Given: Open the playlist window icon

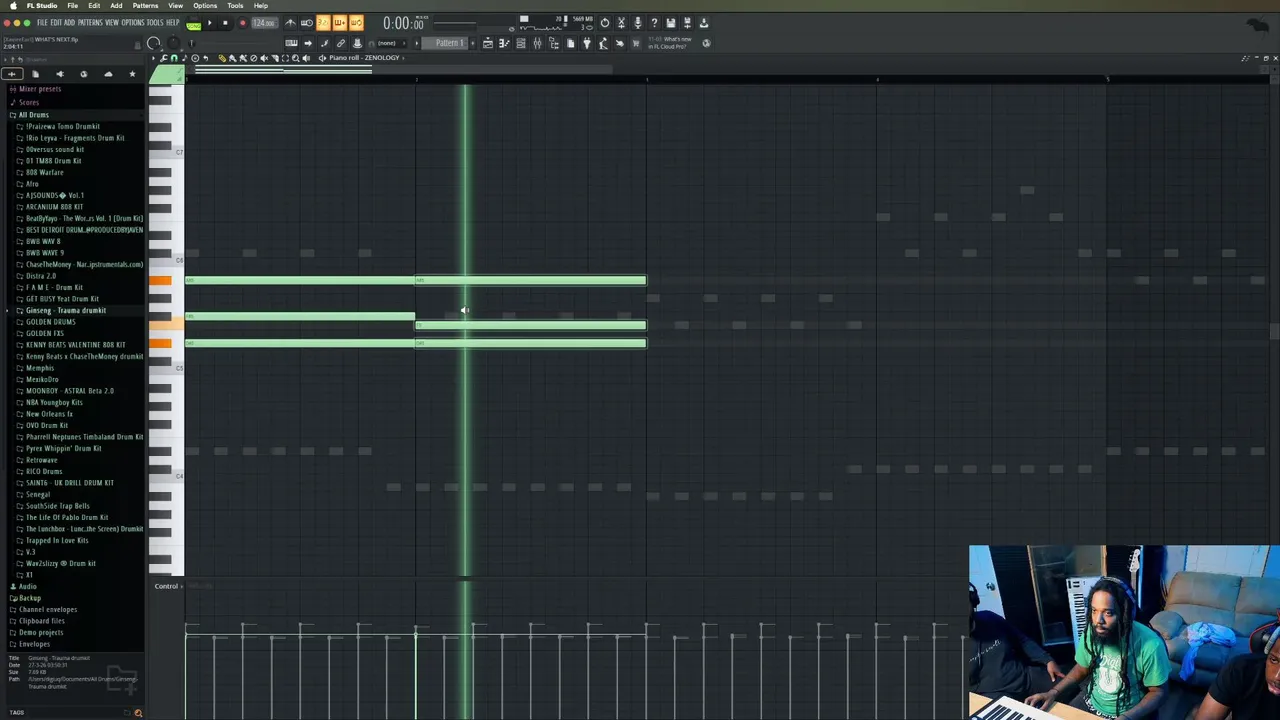Looking at the screenshot, I should (487, 43).
